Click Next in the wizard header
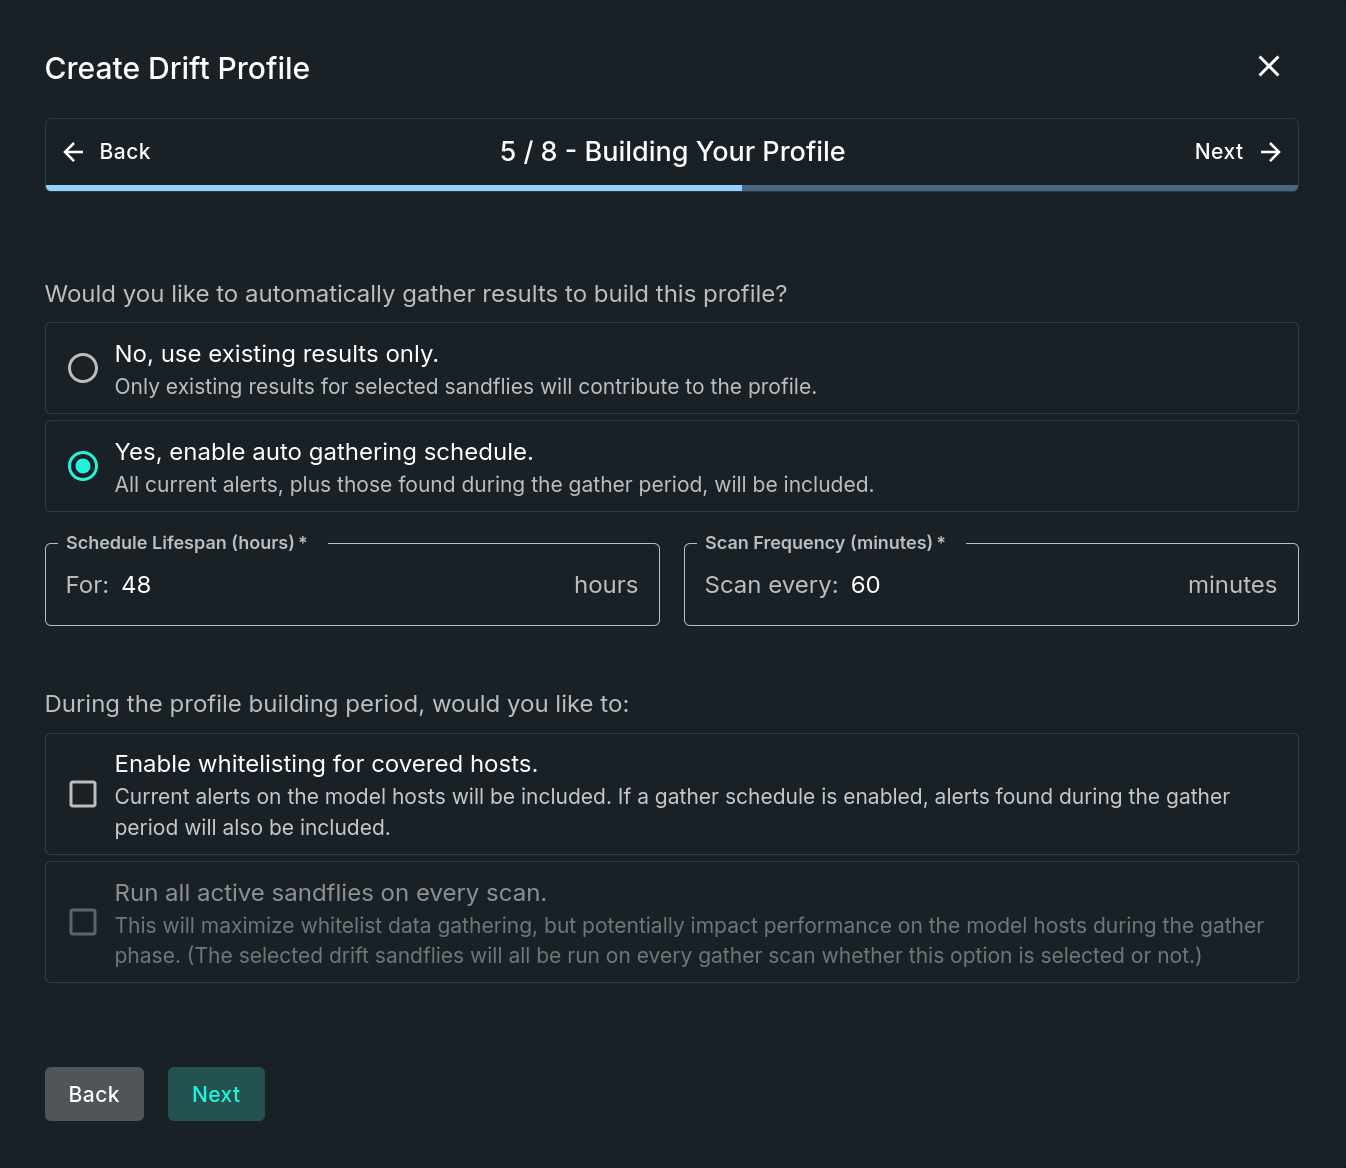Image resolution: width=1346 pixels, height=1168 pixels. coord(1218,152)
